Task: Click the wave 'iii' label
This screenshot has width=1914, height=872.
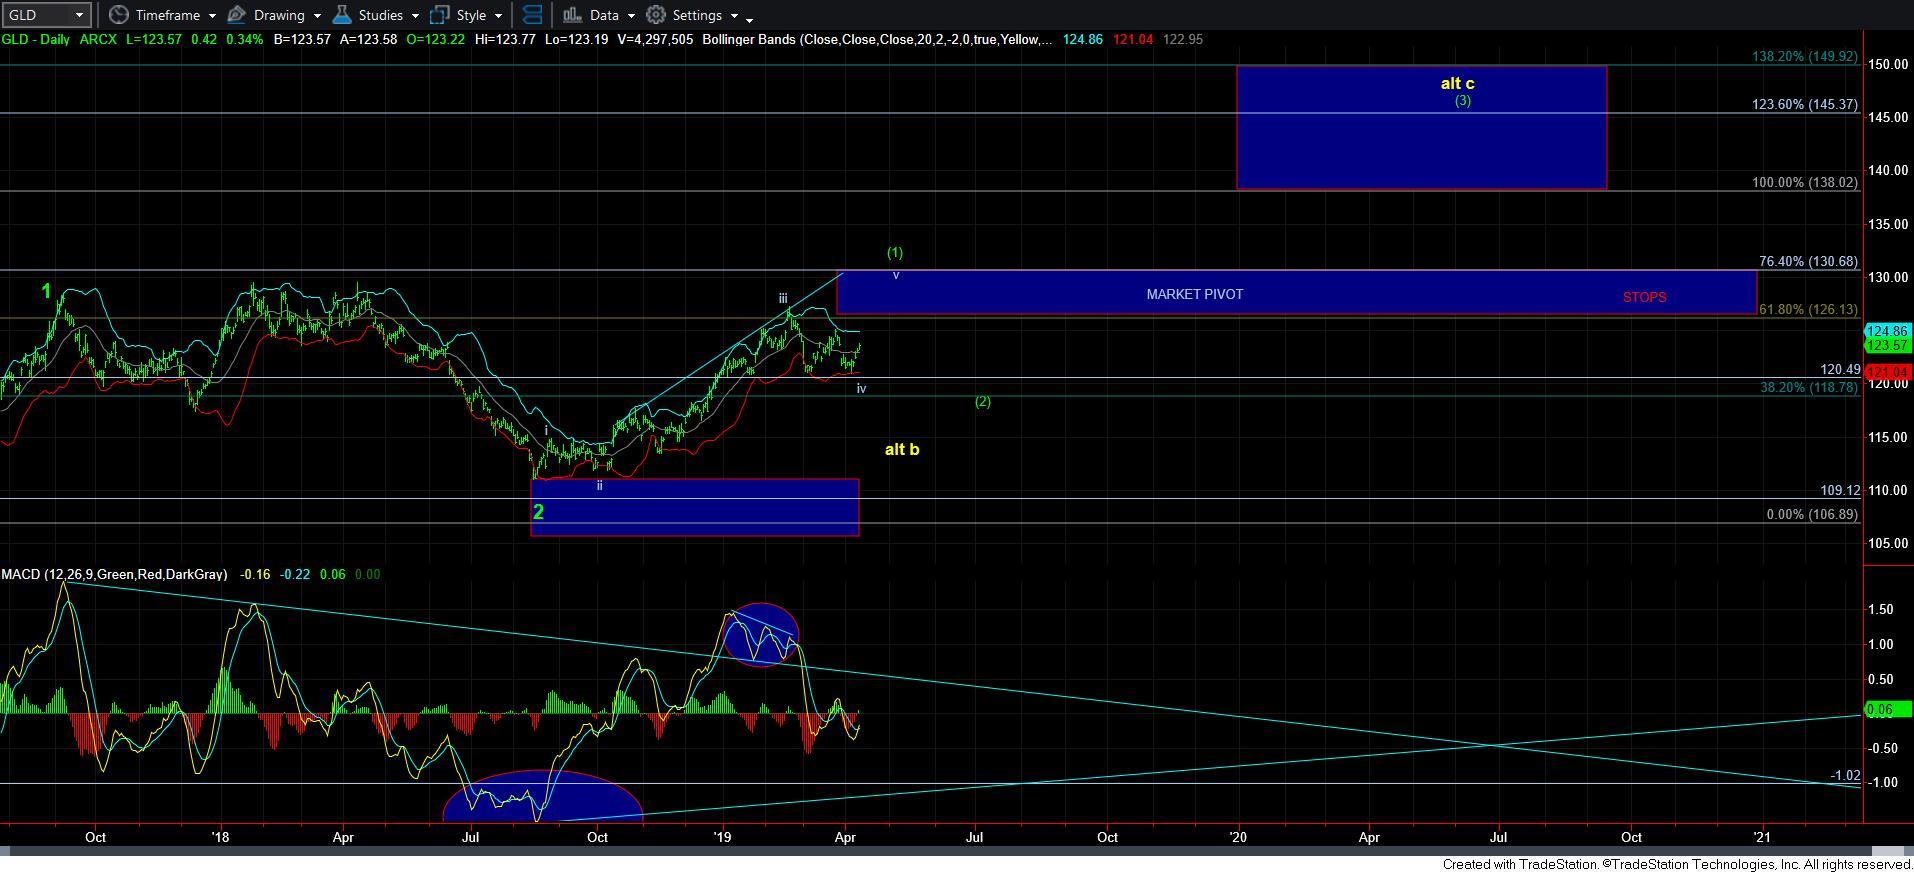Action: click(783, 298)
